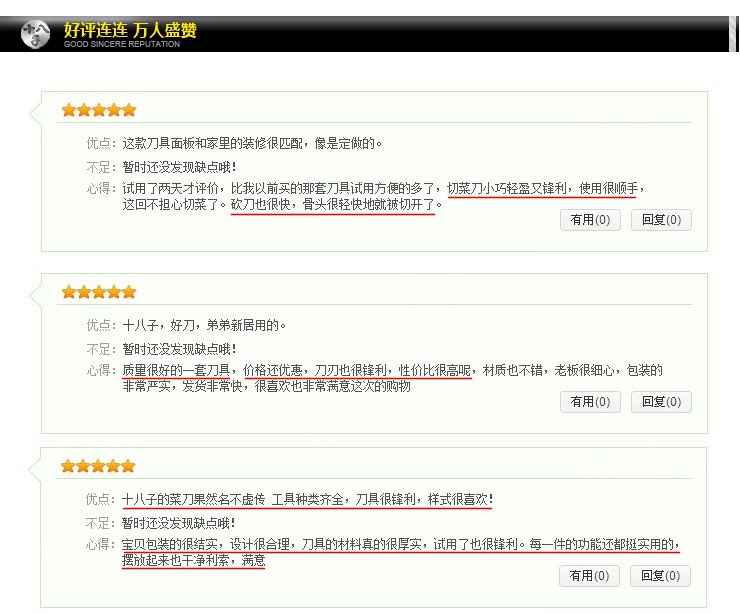Click 回复(0) in the 名不虚传 review
This screenshot has height=613, width=740.
660,576
